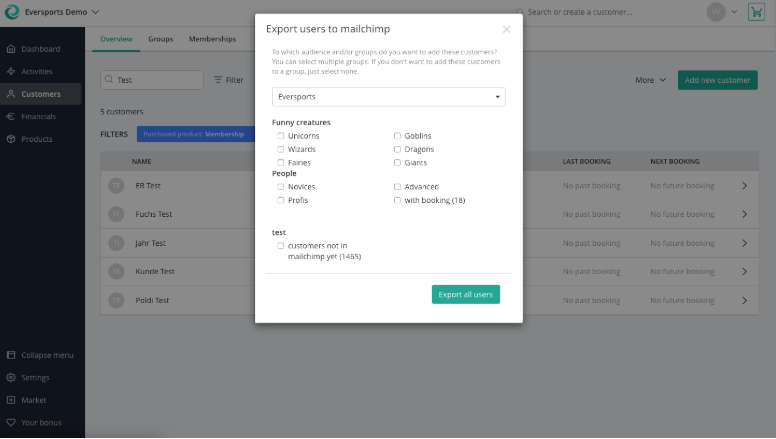Open Poldi Test row chevron
This screenshot has height=439, width=776.
[745, 300]
